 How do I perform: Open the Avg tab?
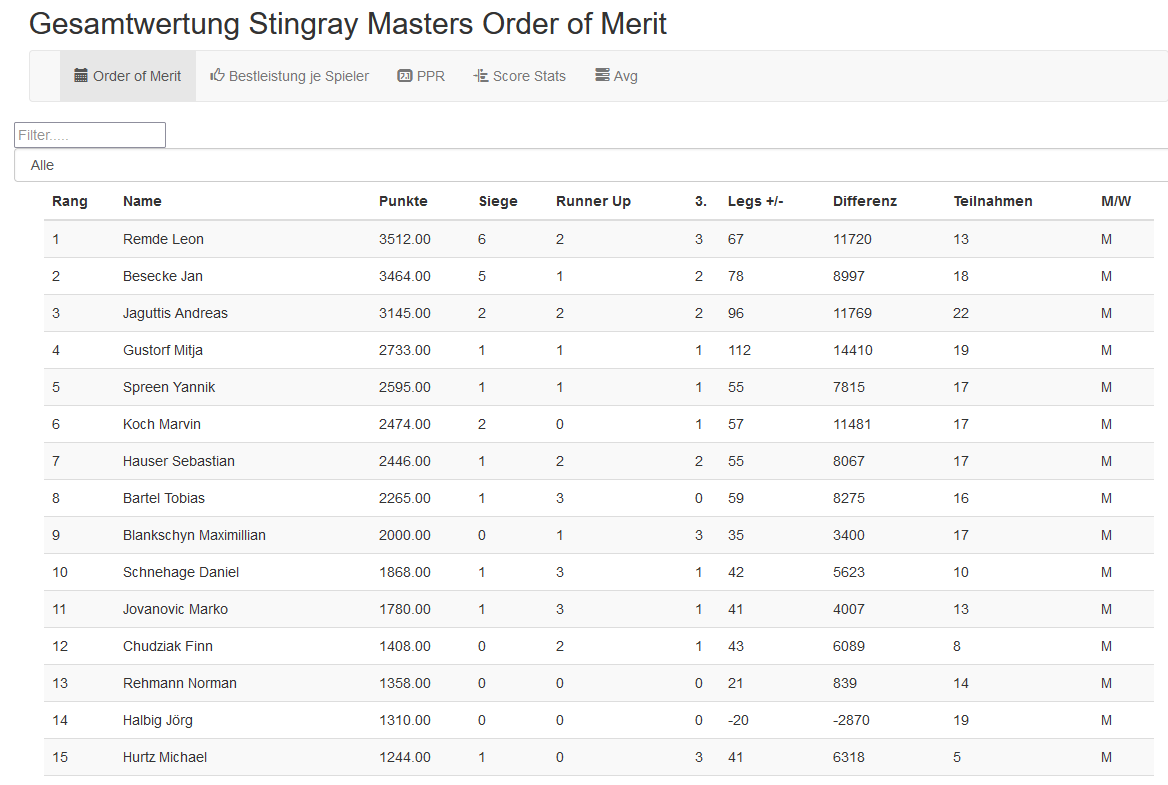coord(626,76)
